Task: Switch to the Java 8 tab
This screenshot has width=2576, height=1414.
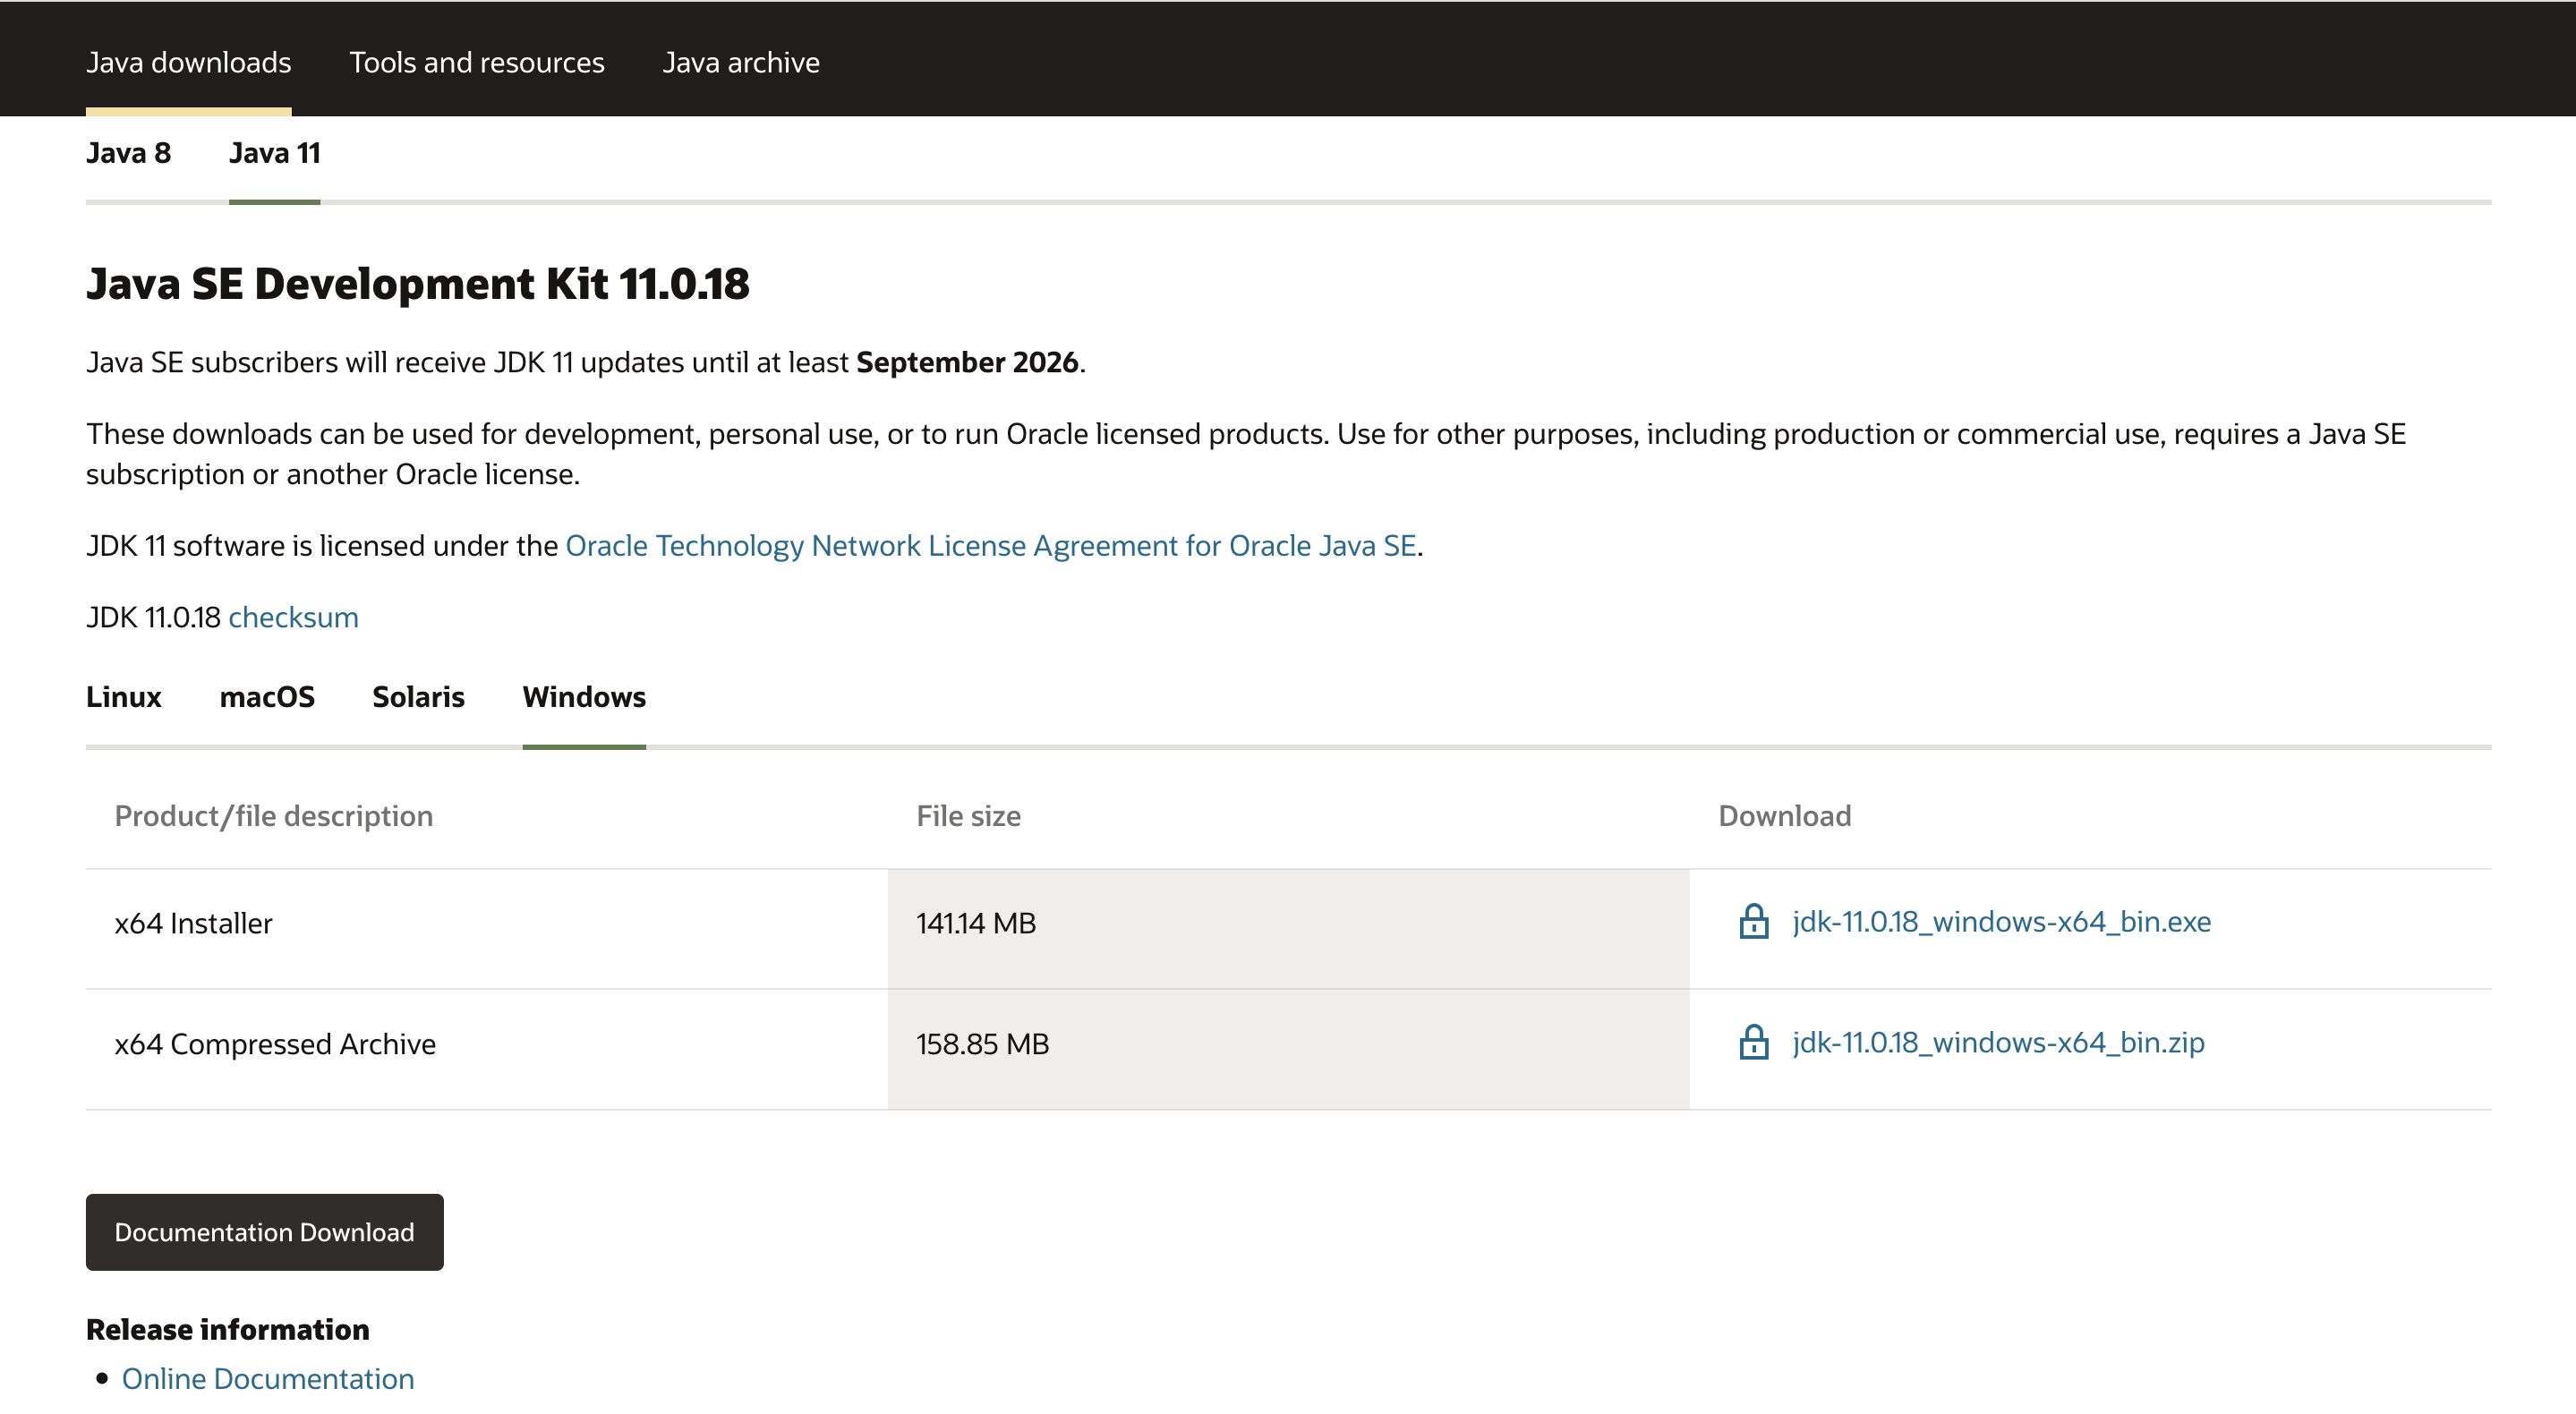Action: coord(128,153)
